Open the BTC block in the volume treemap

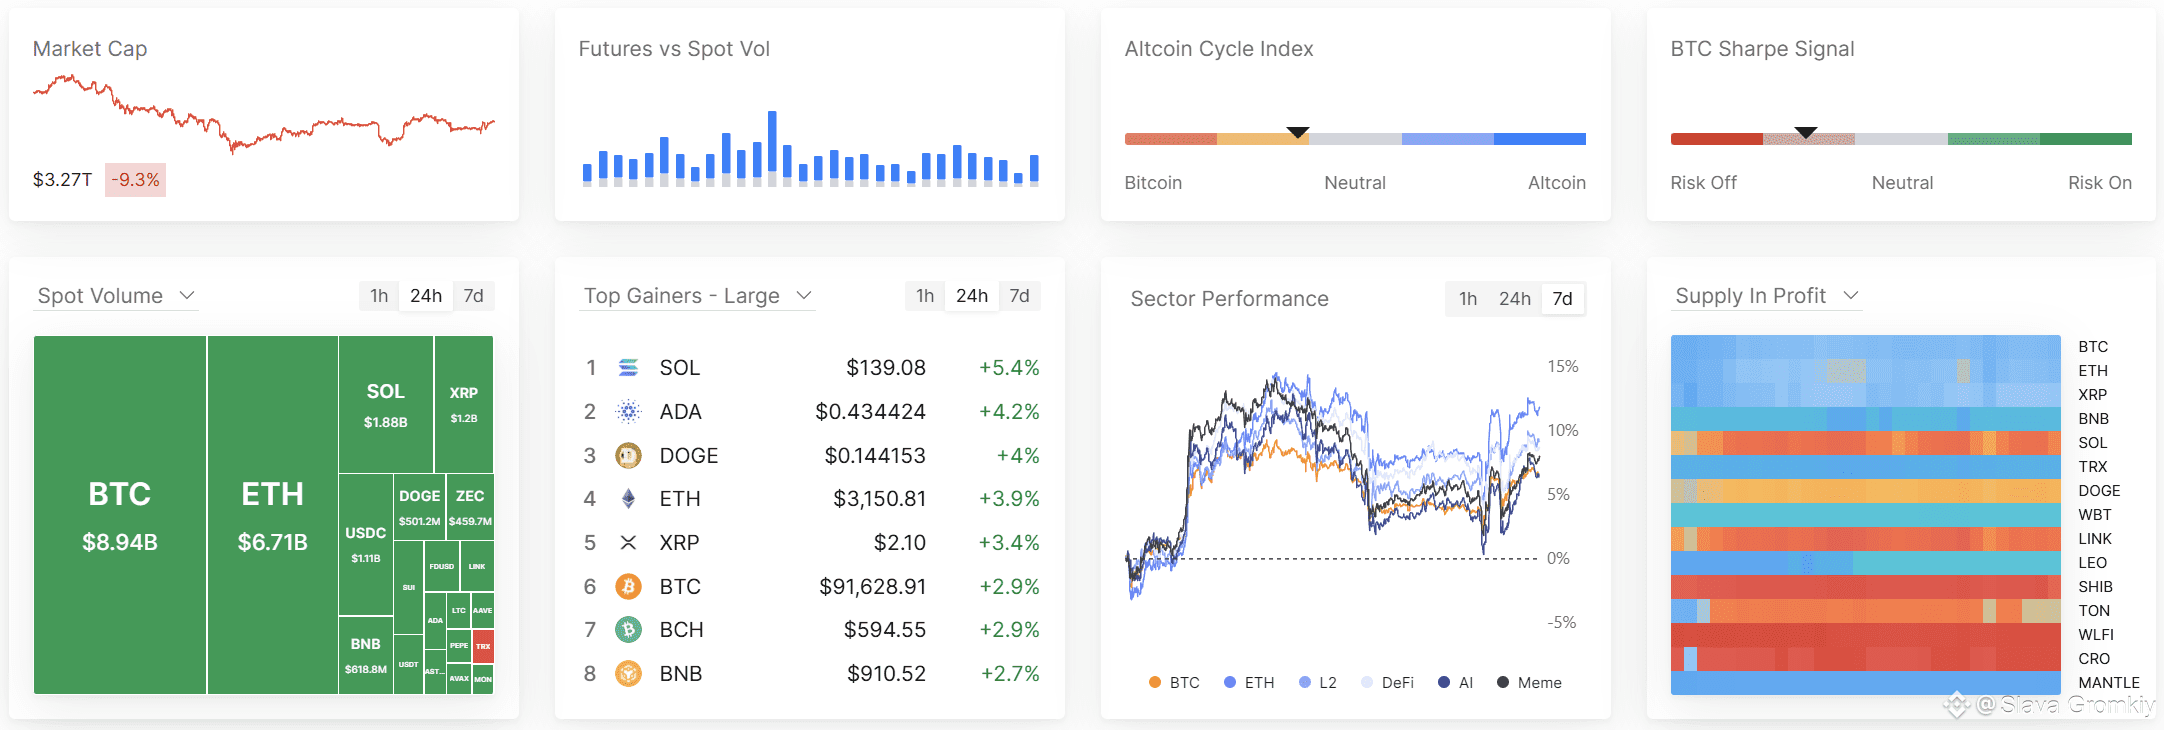click(120, 515)
